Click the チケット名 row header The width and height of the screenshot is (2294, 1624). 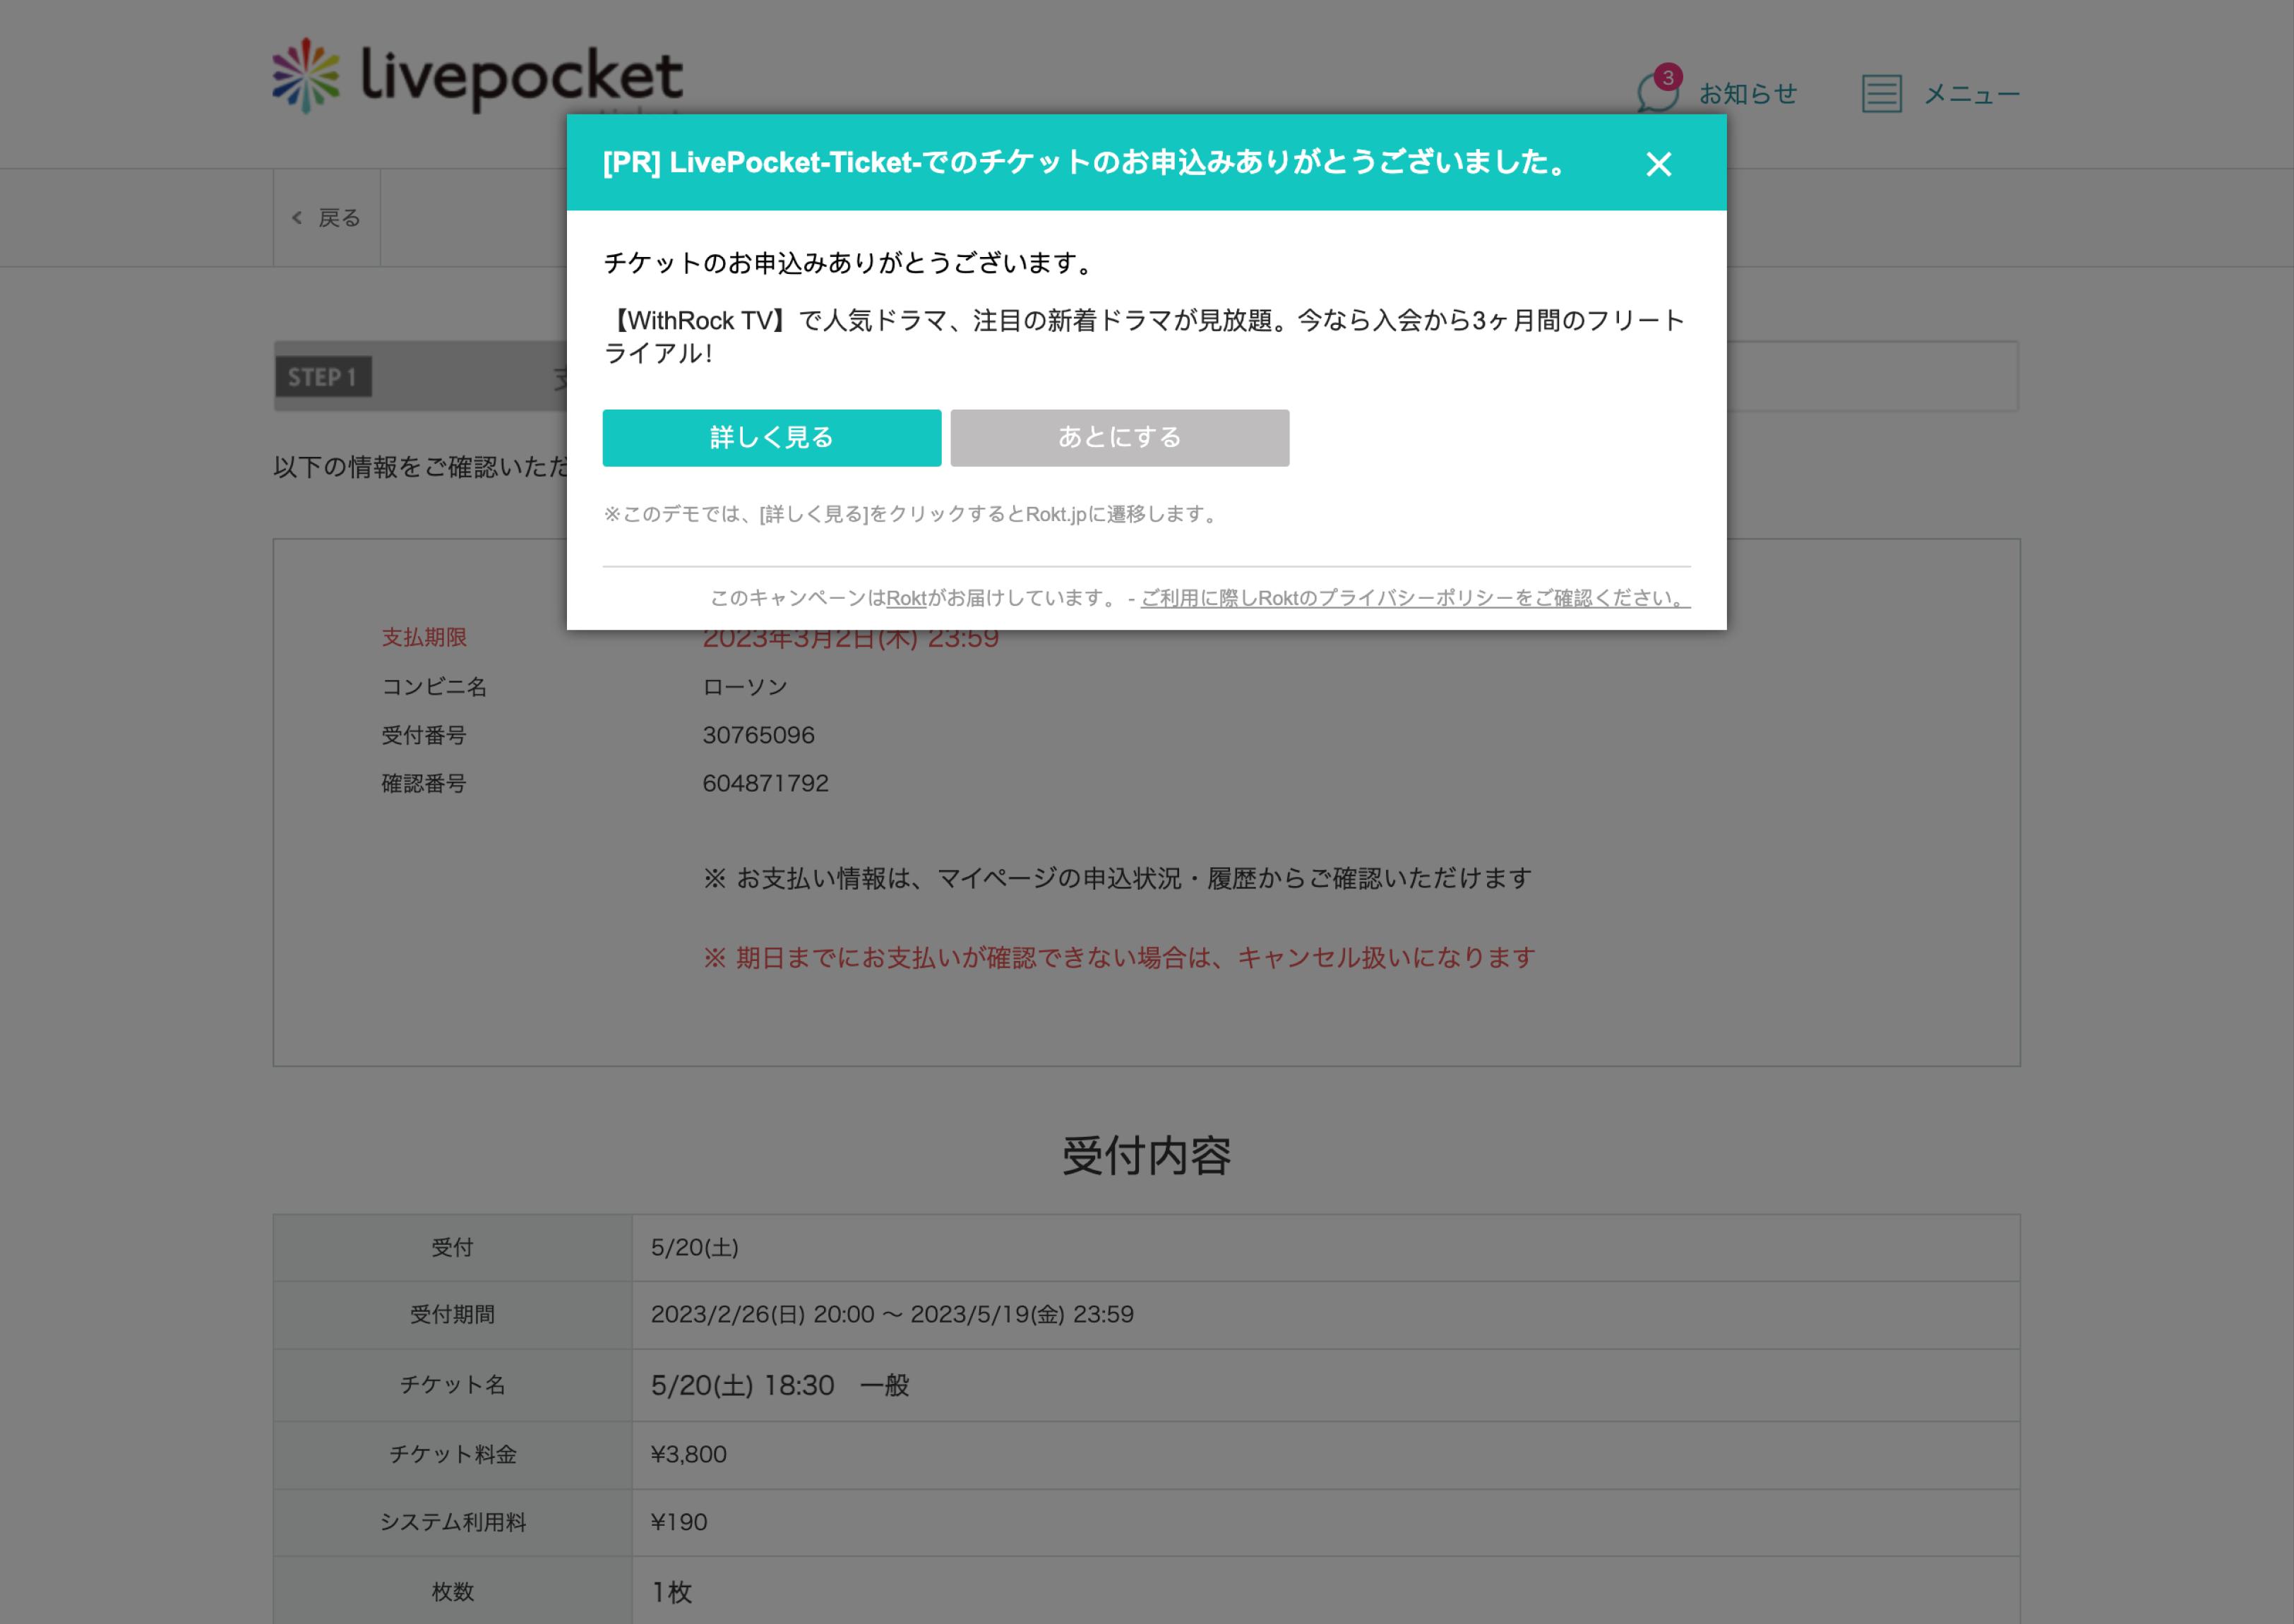(453, 1385)
